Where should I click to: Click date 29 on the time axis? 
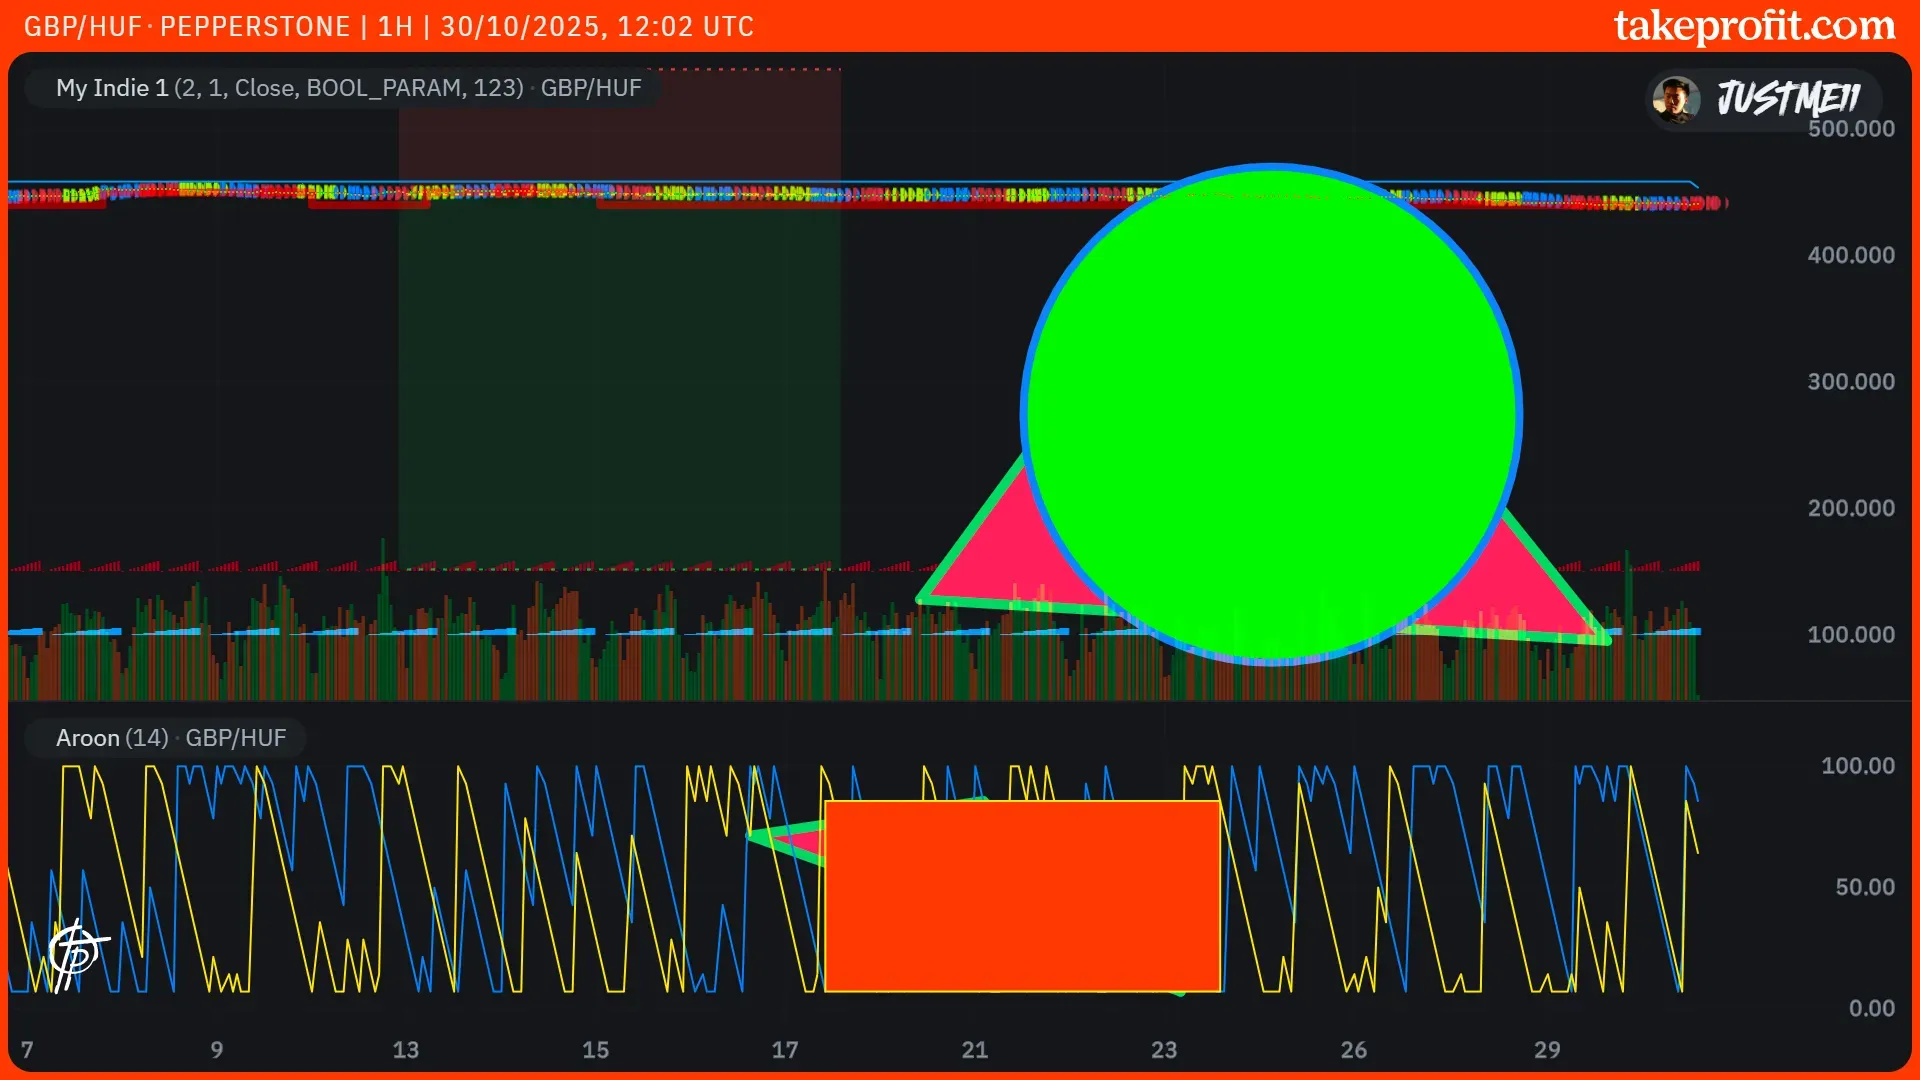coord(1546,1050)
